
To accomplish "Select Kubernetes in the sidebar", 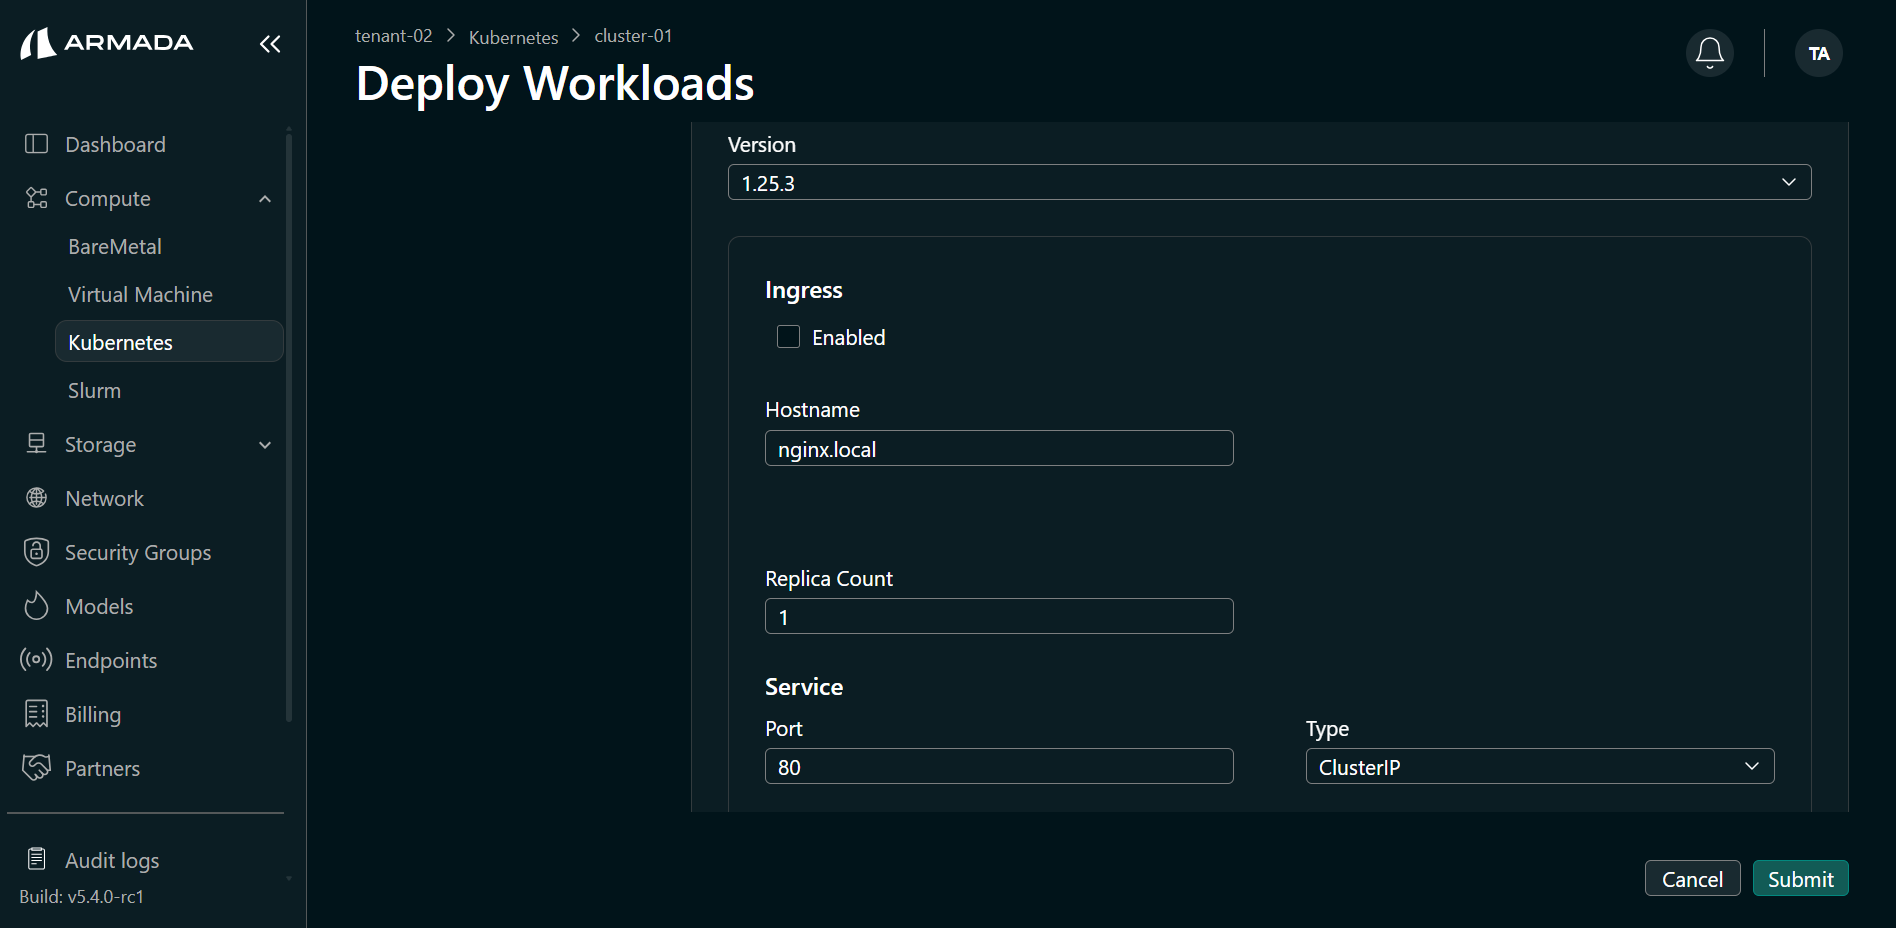I will 169,342.
